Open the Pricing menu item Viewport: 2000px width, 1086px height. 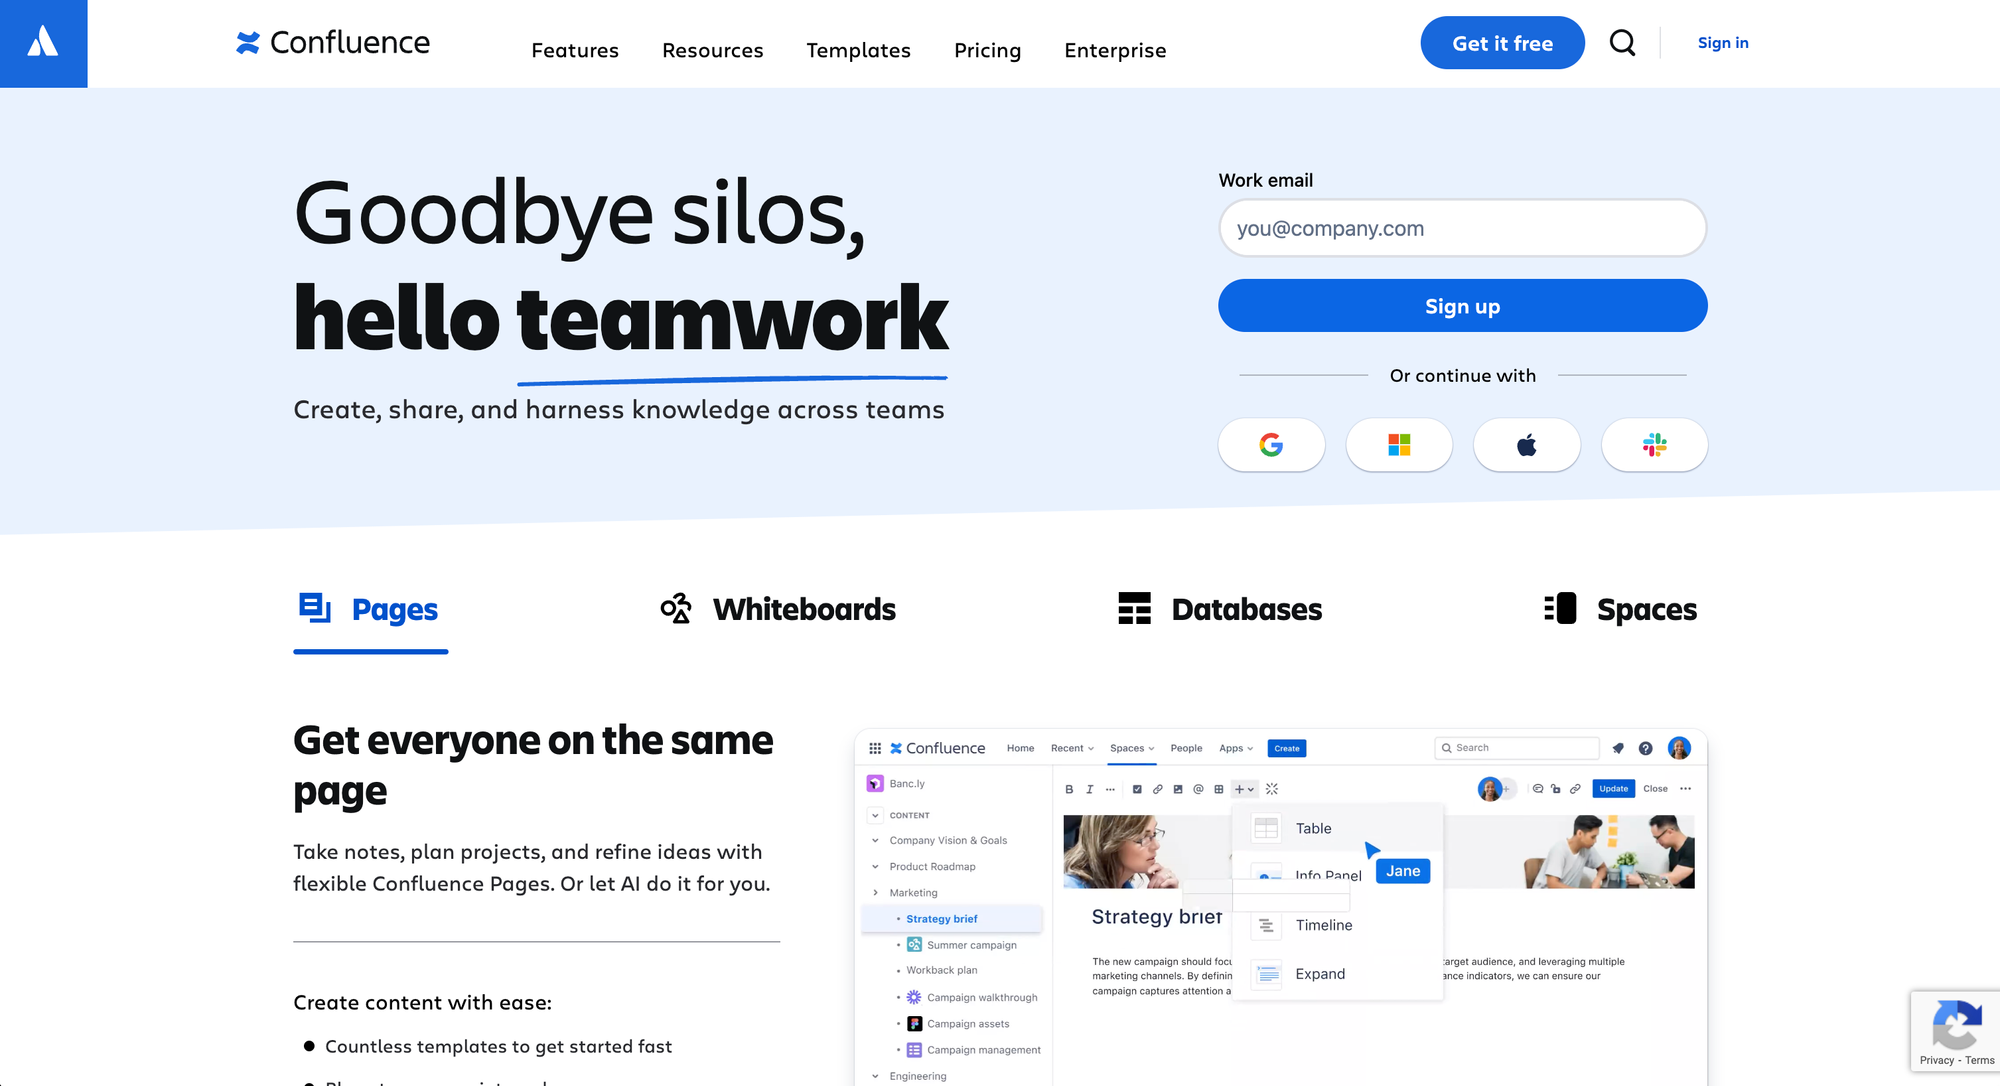coord(987,50)
